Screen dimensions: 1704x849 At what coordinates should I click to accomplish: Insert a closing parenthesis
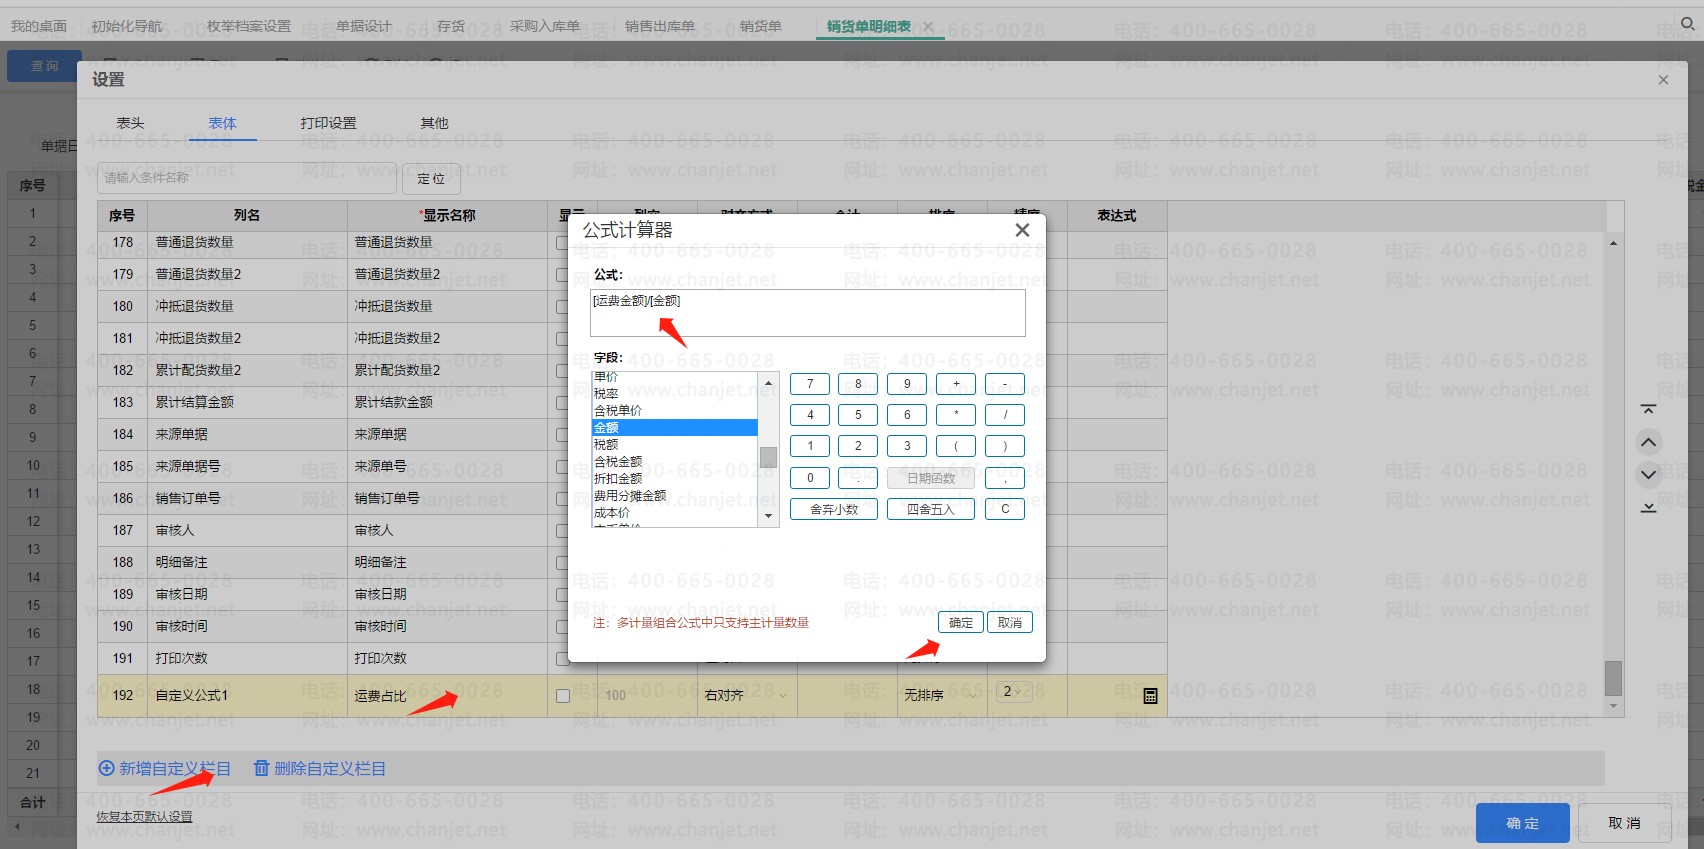coord(1005,447)
